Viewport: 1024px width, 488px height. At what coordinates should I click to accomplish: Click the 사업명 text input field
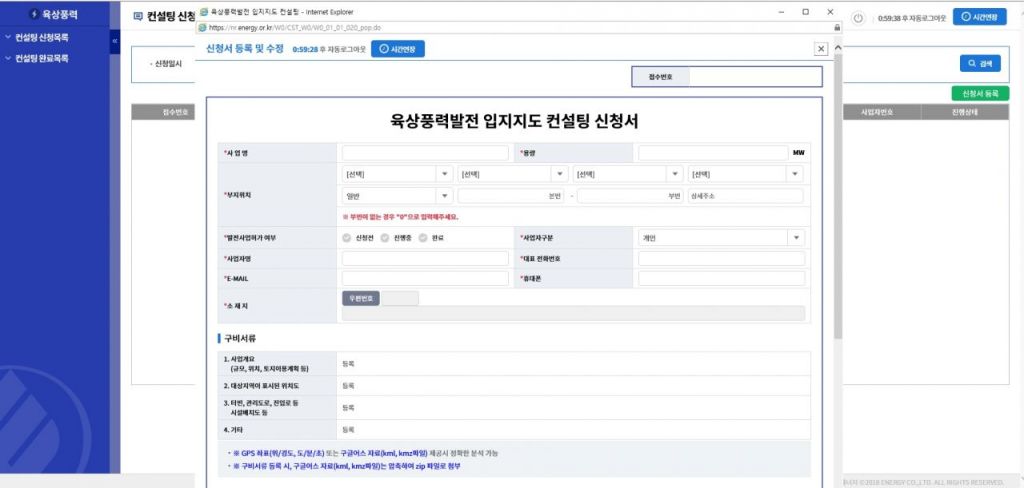coord(425,153)
